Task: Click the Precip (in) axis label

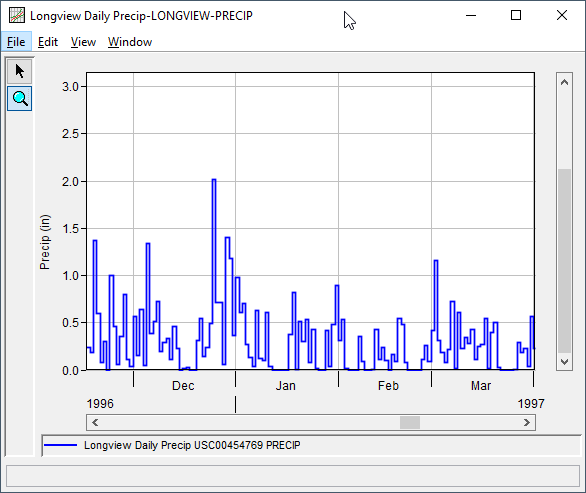Action: tap(44, 242)
